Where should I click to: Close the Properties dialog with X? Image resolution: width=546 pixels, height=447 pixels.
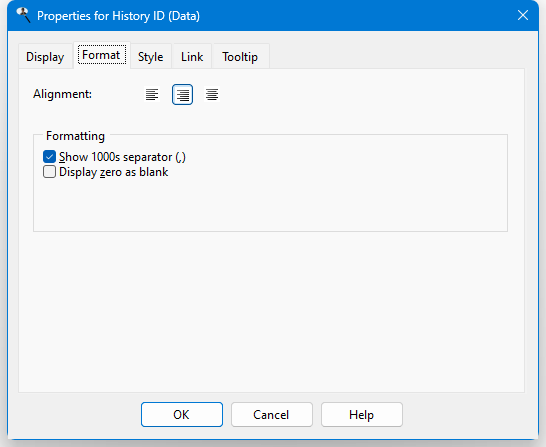click(x=523, y=15)
